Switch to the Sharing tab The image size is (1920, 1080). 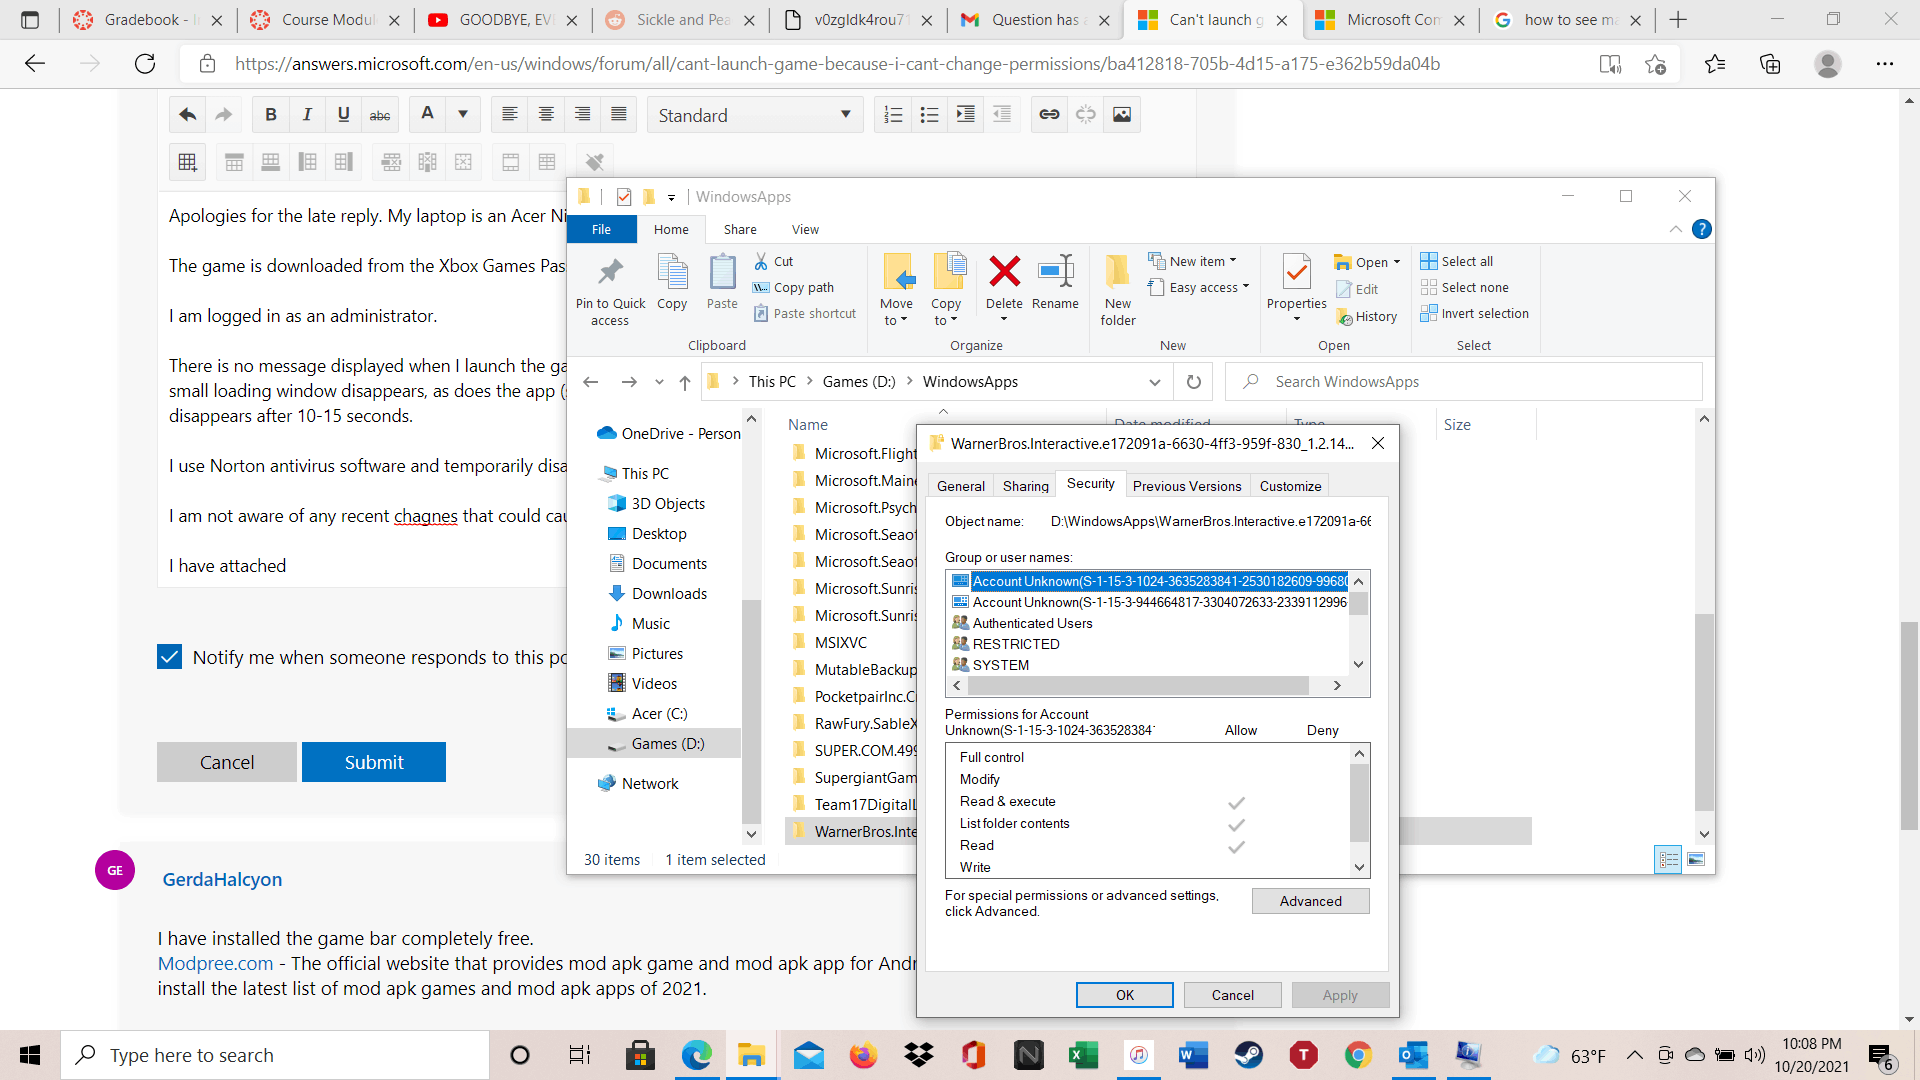[x=1025, y=486]
